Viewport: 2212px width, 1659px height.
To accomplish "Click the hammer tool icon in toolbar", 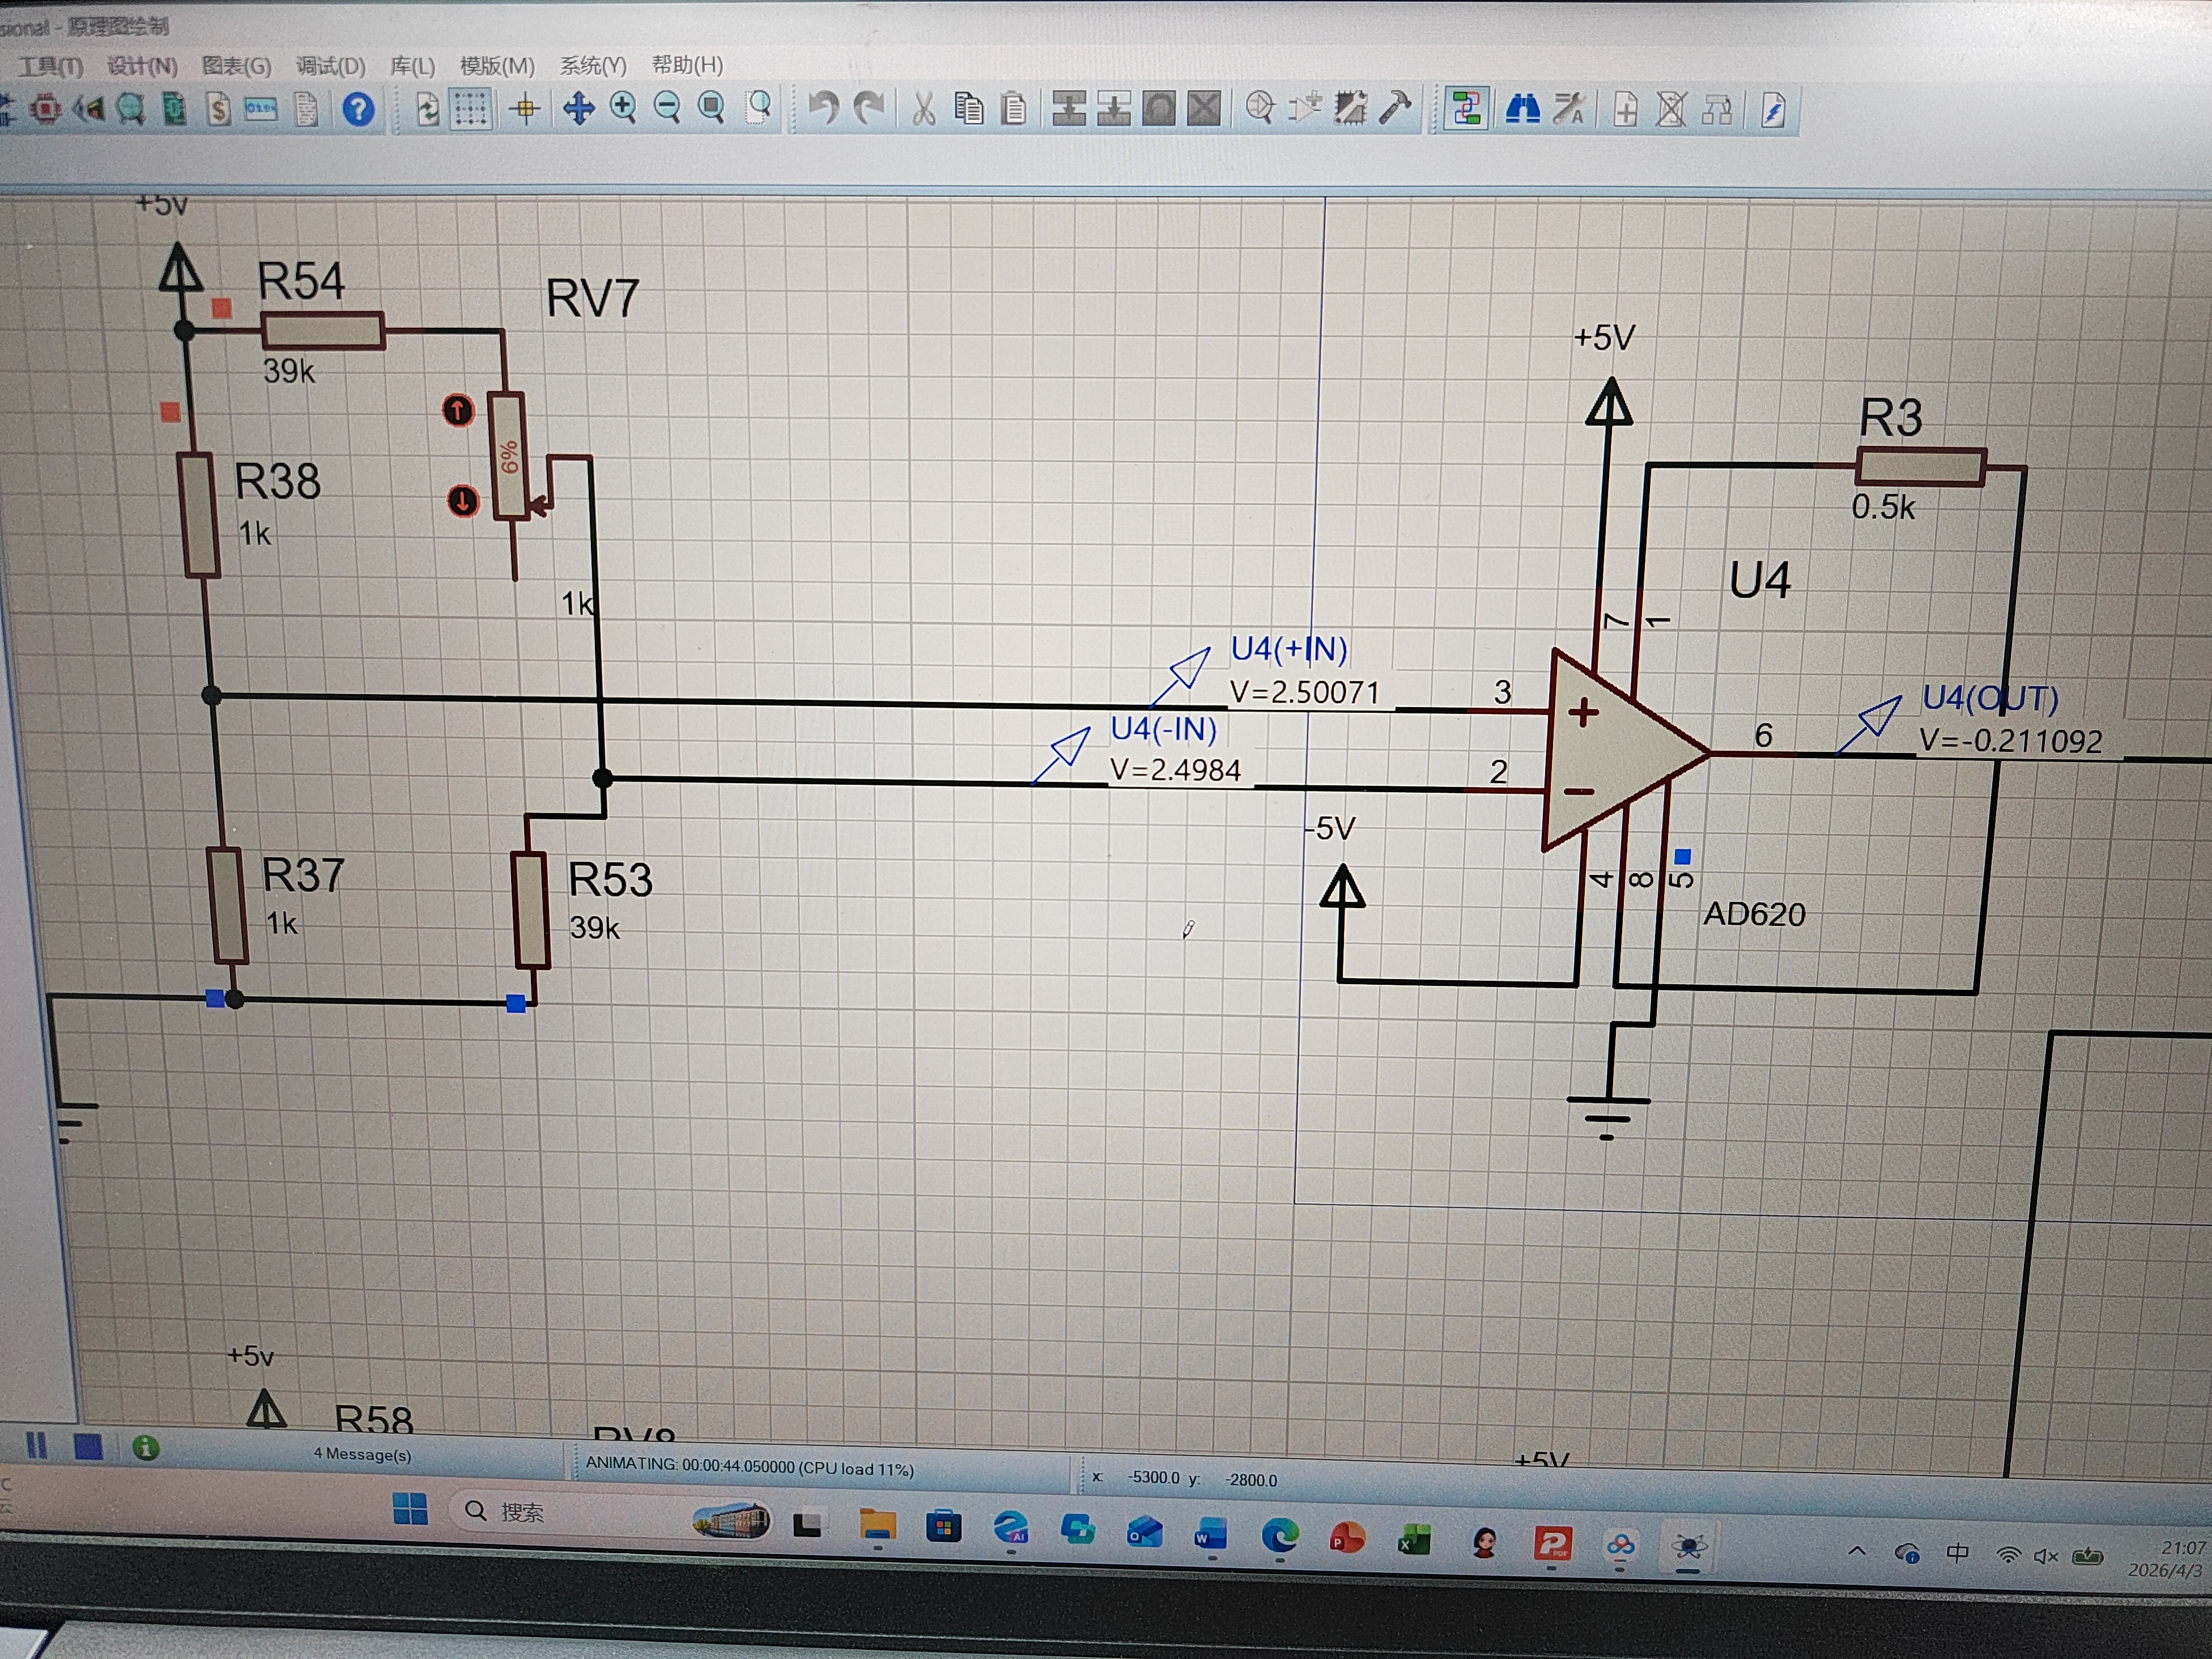I will coord(1395,108).
